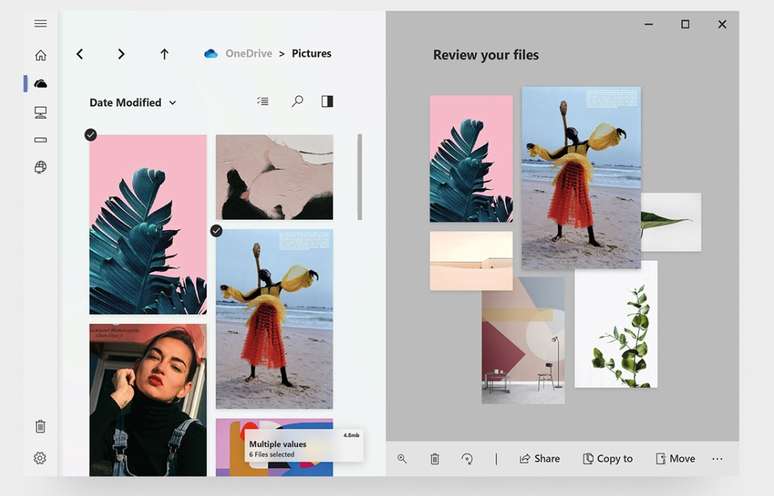Select the torn paper abstract thumbnail
This screenshot has width=774, height=496.
point(274,177)
